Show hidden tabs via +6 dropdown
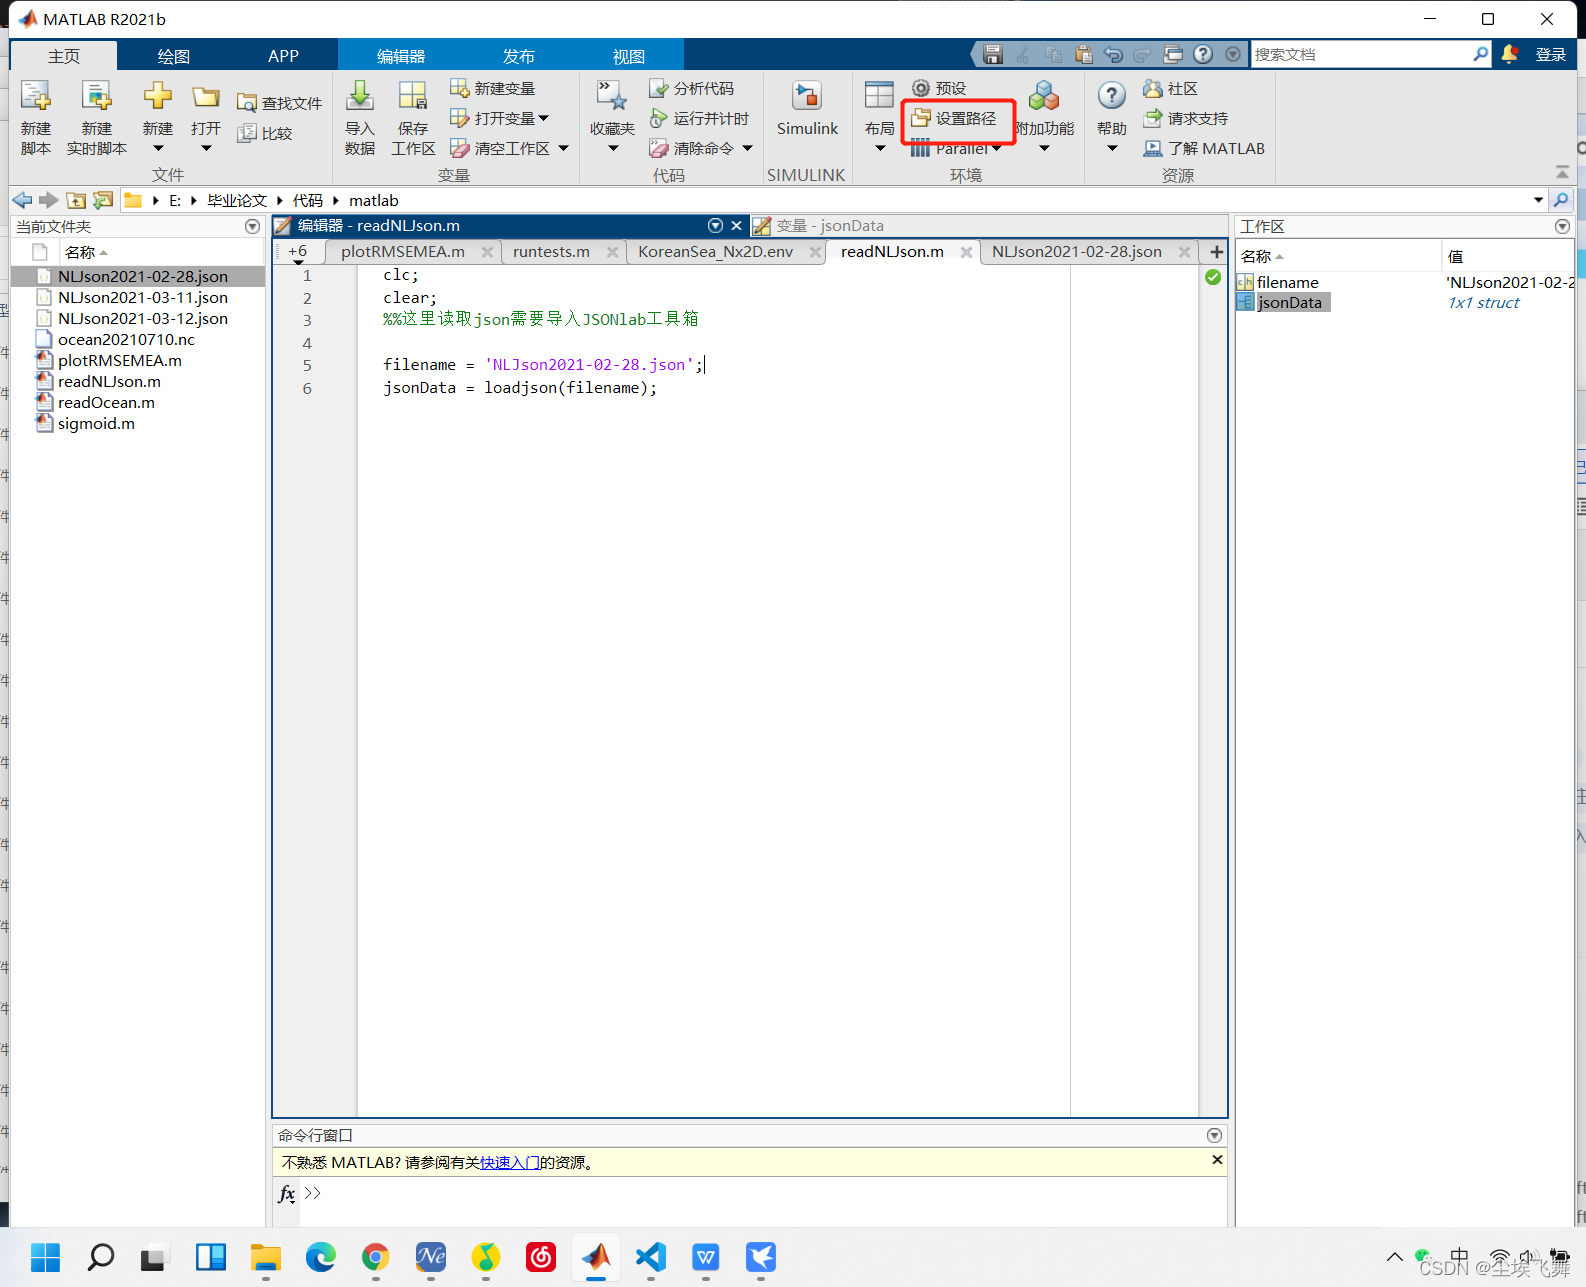This screenshot has height=1287, width=1586. pyautogui.click(x=298, y=253)
